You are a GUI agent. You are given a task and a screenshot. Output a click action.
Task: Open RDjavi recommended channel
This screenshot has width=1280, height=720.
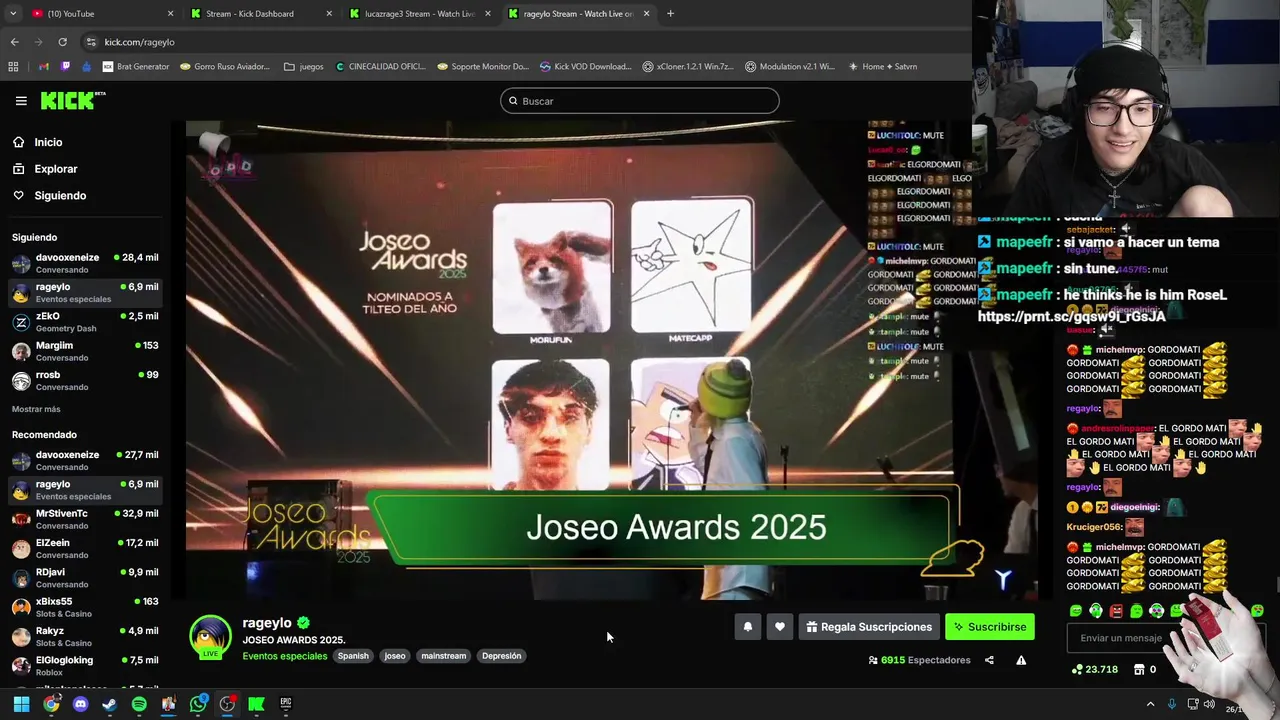tap(85, 578)
